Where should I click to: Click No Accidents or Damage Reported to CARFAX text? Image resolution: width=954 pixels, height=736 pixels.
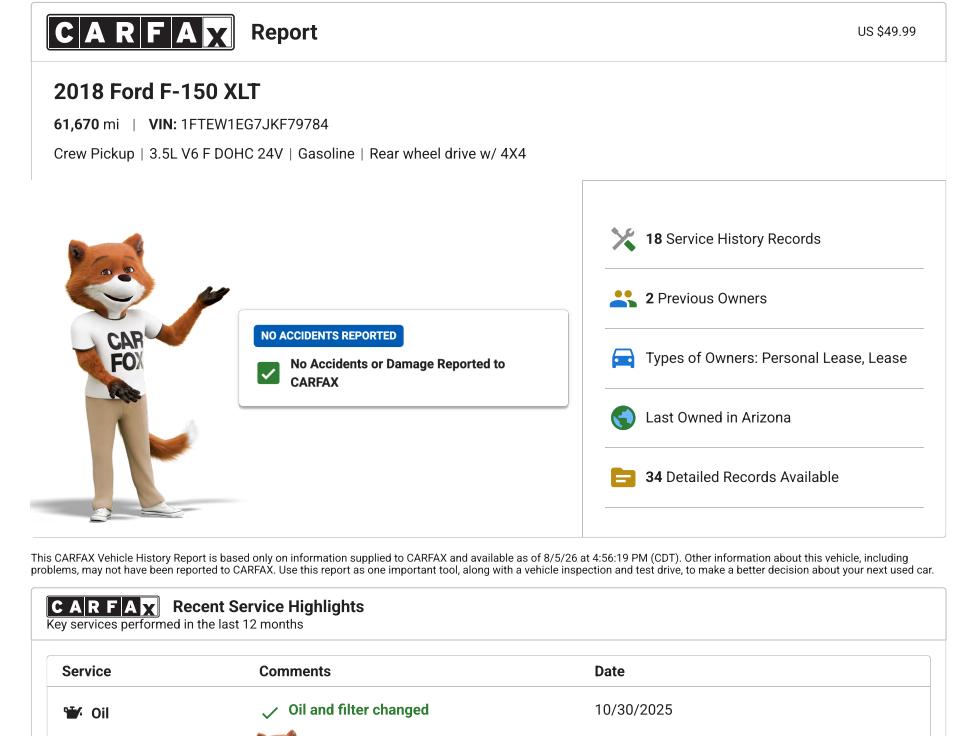pos(397,373)
